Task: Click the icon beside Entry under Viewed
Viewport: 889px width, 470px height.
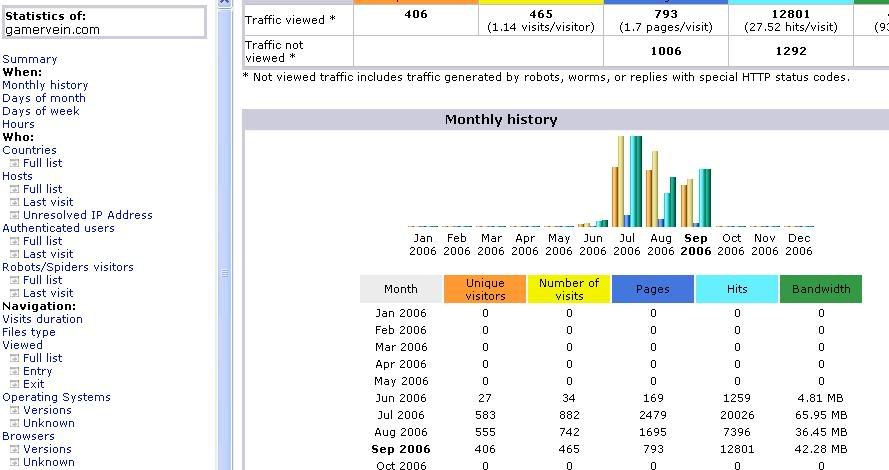Action: [15, 371]
